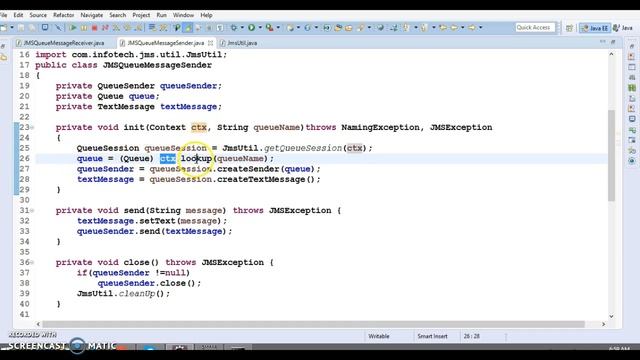Toggle Use Step Filters toolbar button
The image size is (640, 360).
[x=163, y=28]
